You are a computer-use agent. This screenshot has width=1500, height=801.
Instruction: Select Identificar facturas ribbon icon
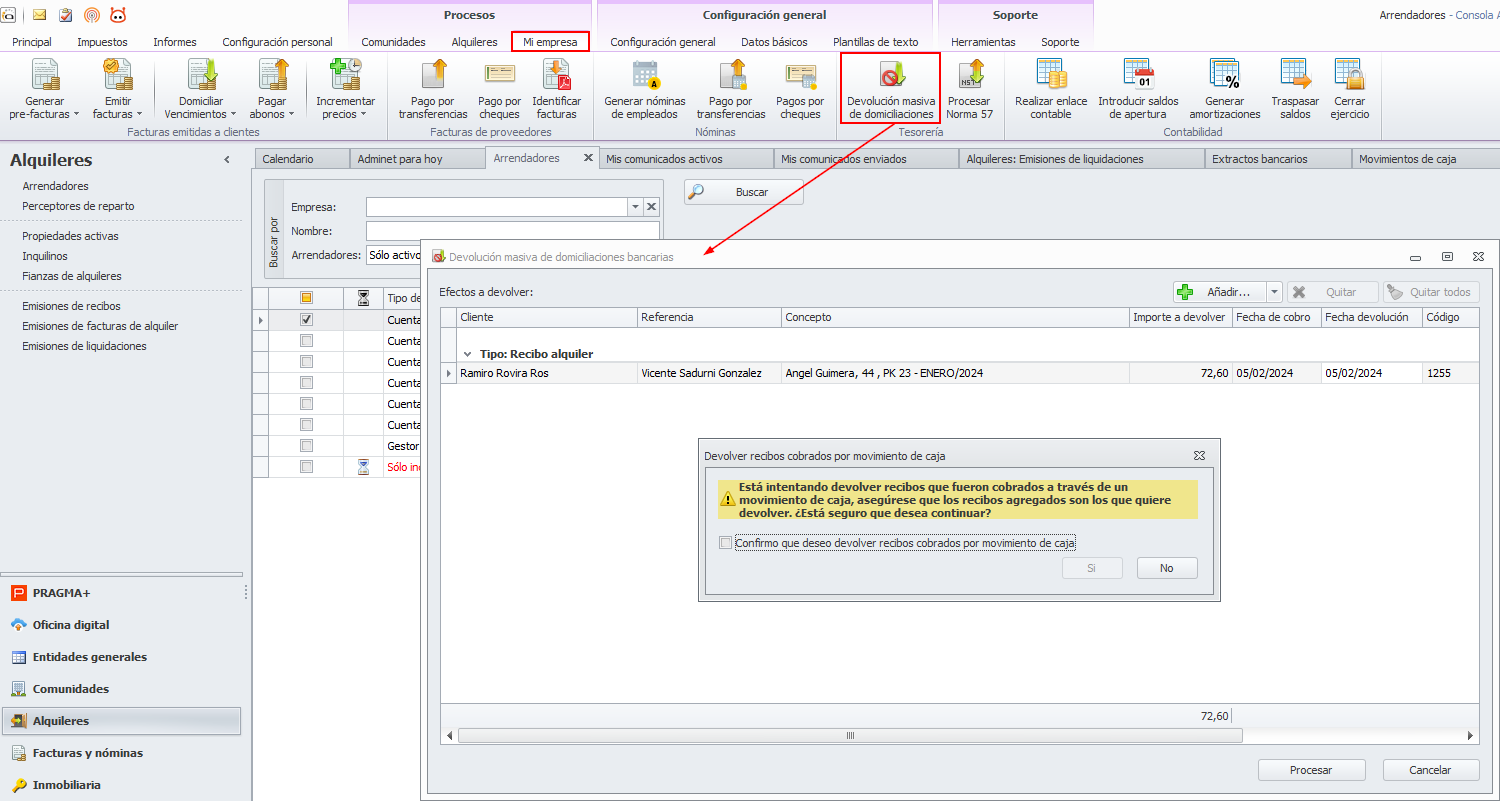556,76
